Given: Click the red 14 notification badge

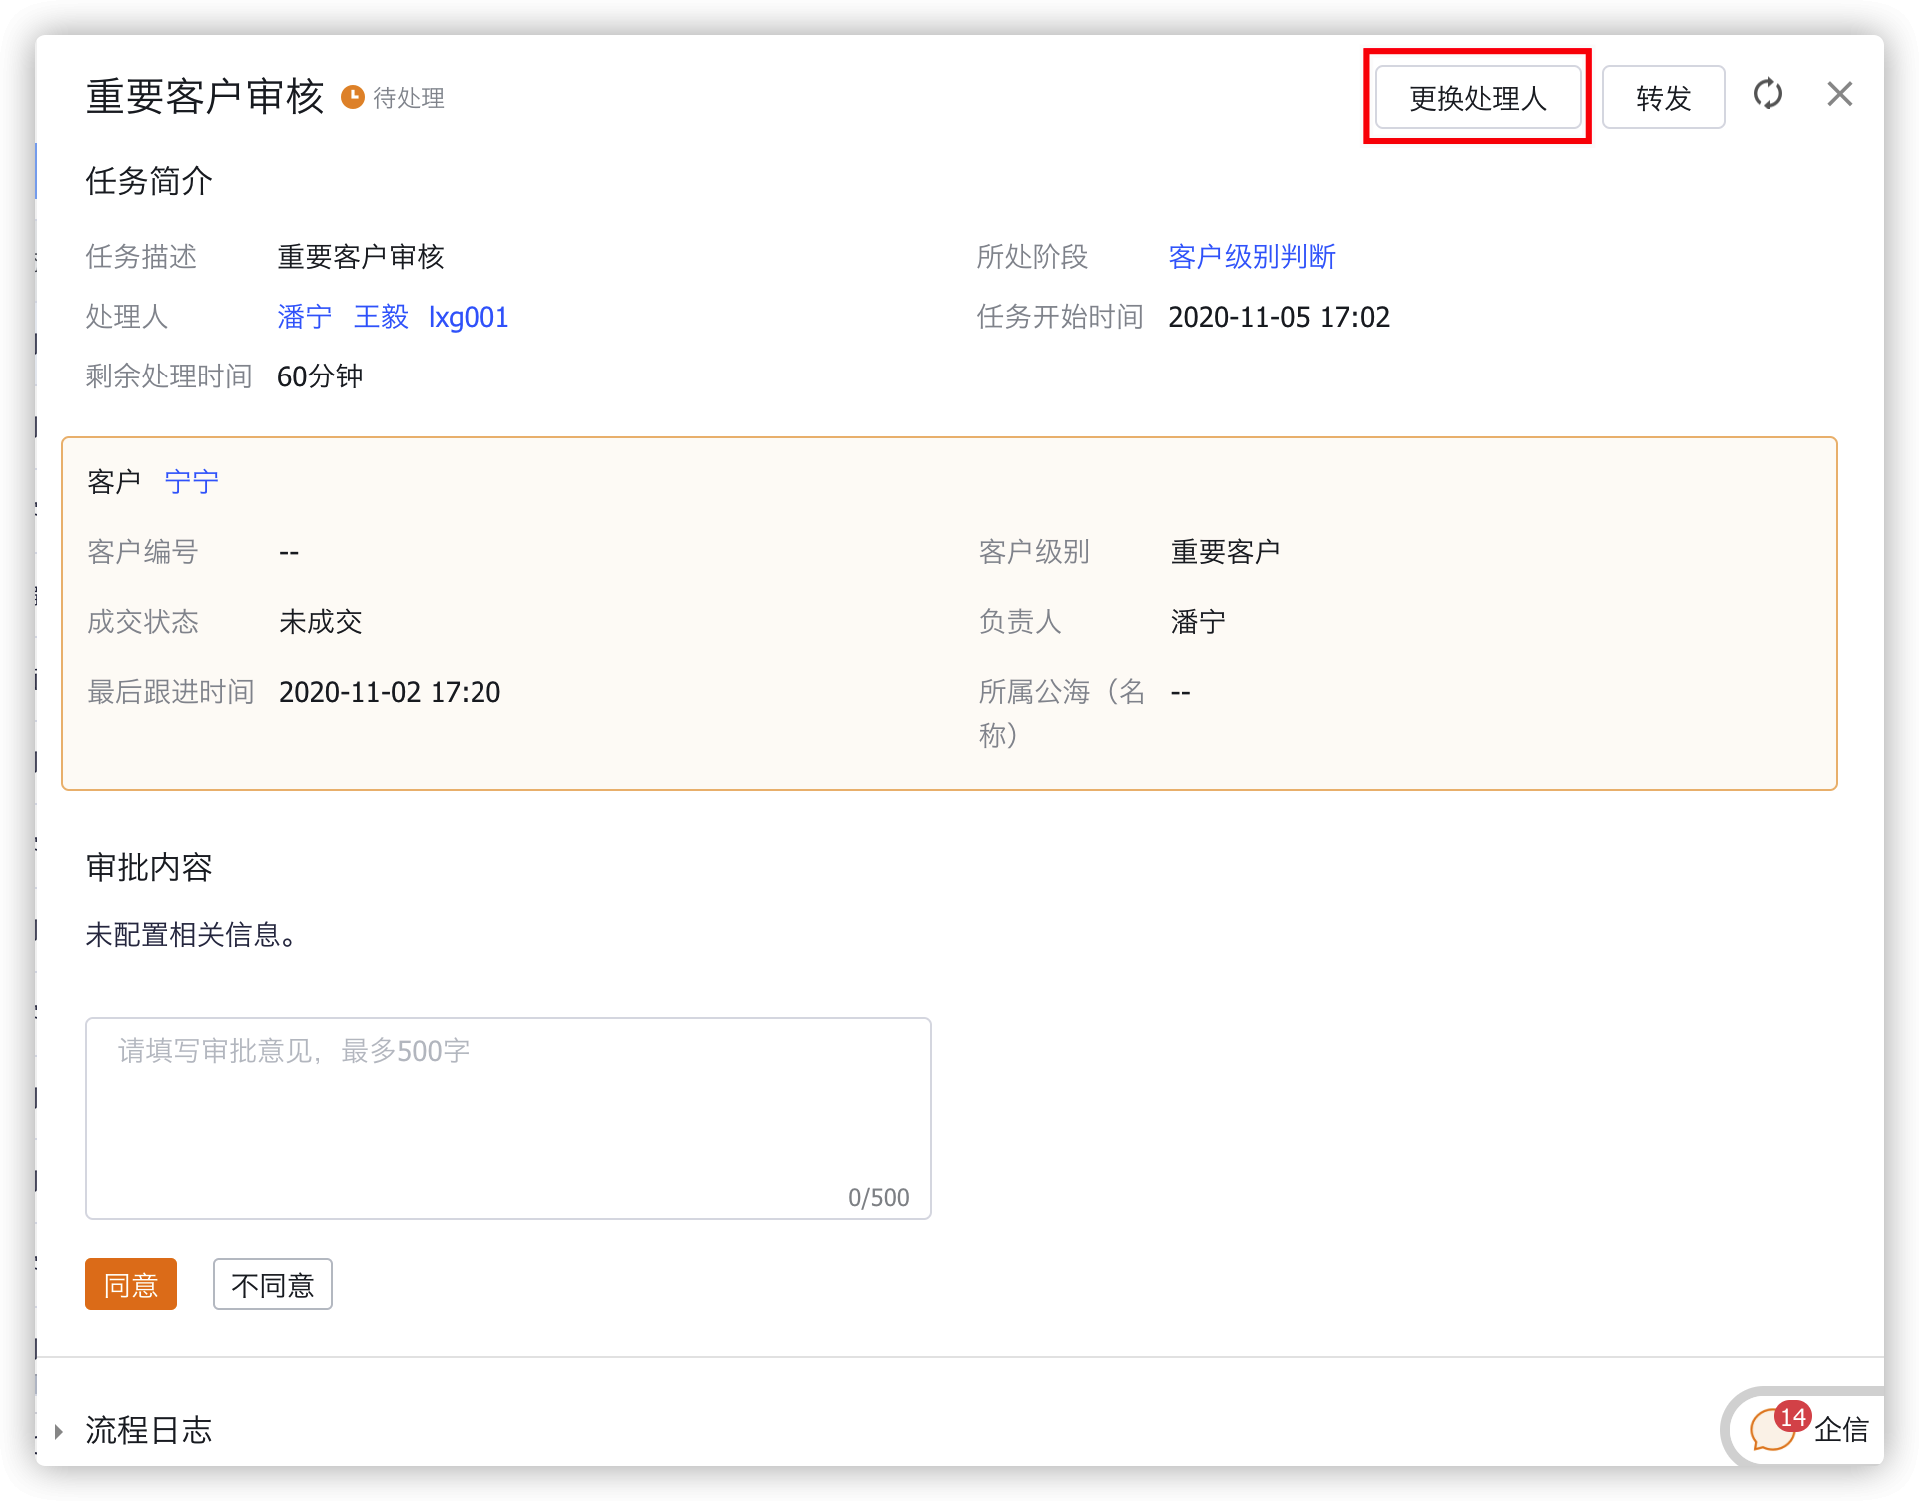Looking at the screenshot, I should coord(1793,1416).
